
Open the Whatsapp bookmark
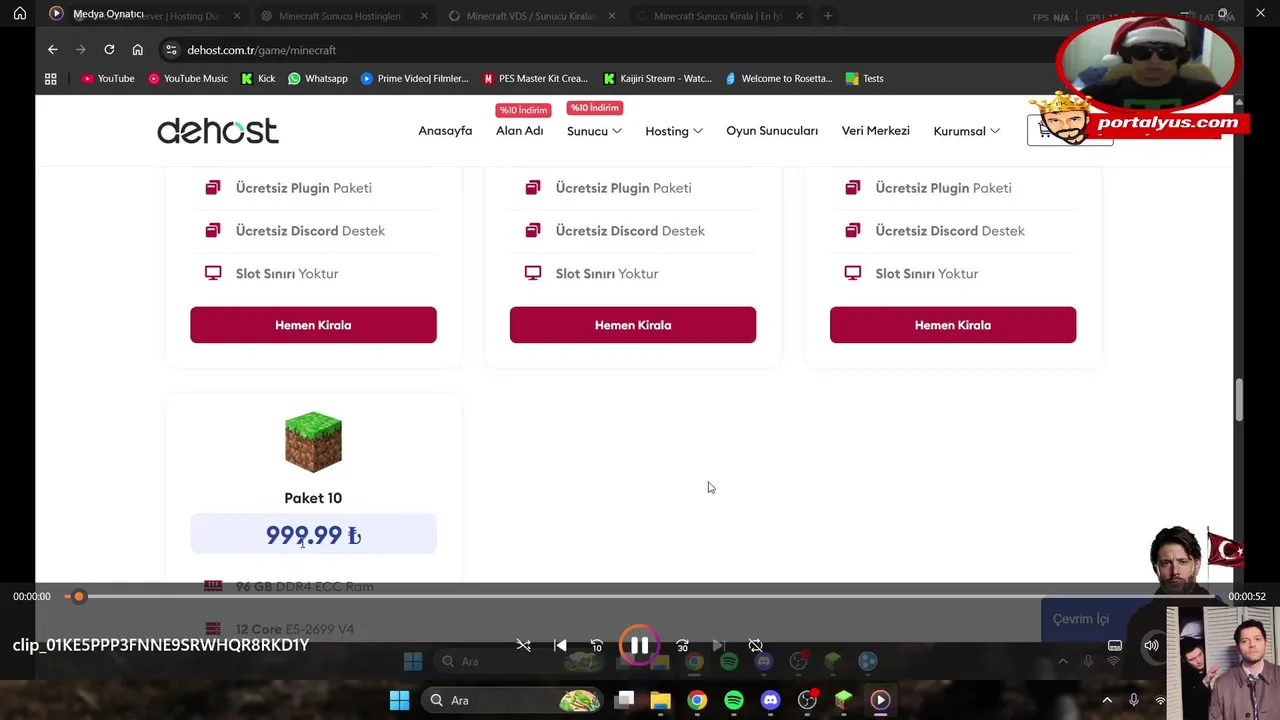coord(317,78)
